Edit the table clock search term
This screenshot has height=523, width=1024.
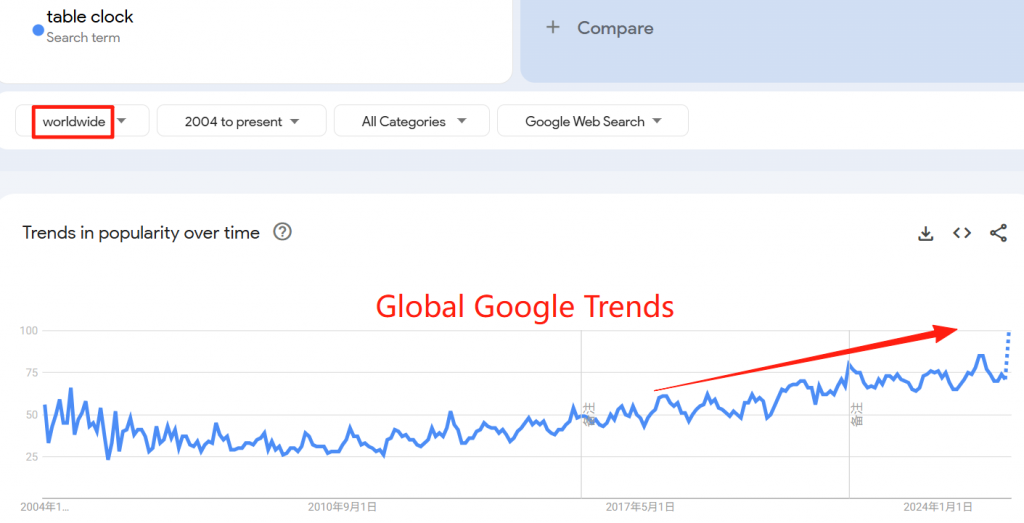(x=89, y=16)
